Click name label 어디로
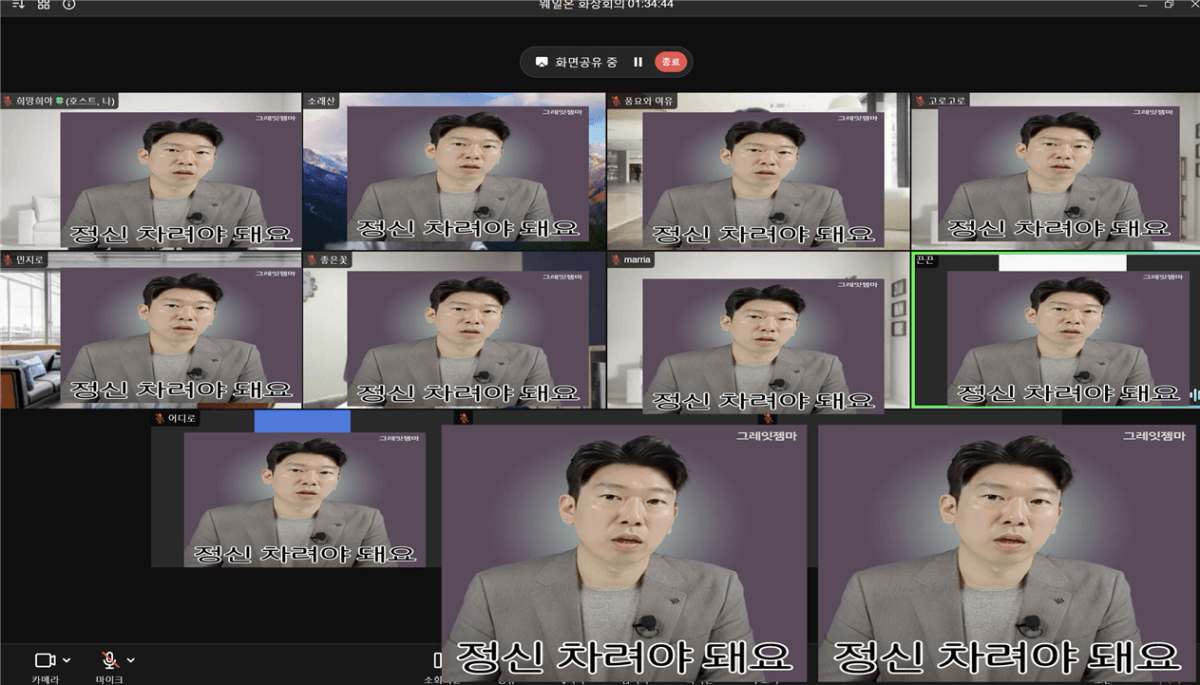The image size is (1200, 685). tap(181, 419)
